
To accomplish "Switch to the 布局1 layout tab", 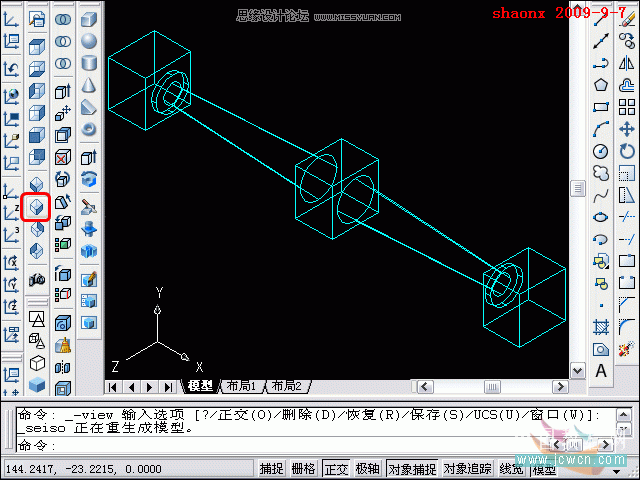I will pos(240,386).
